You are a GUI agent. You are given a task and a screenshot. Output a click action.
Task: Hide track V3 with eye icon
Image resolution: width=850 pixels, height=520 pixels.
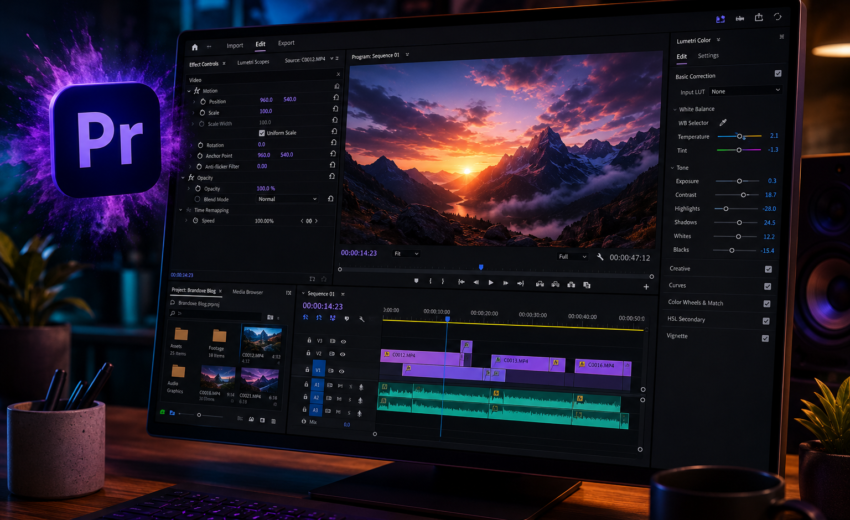click(x=343, y=342)
